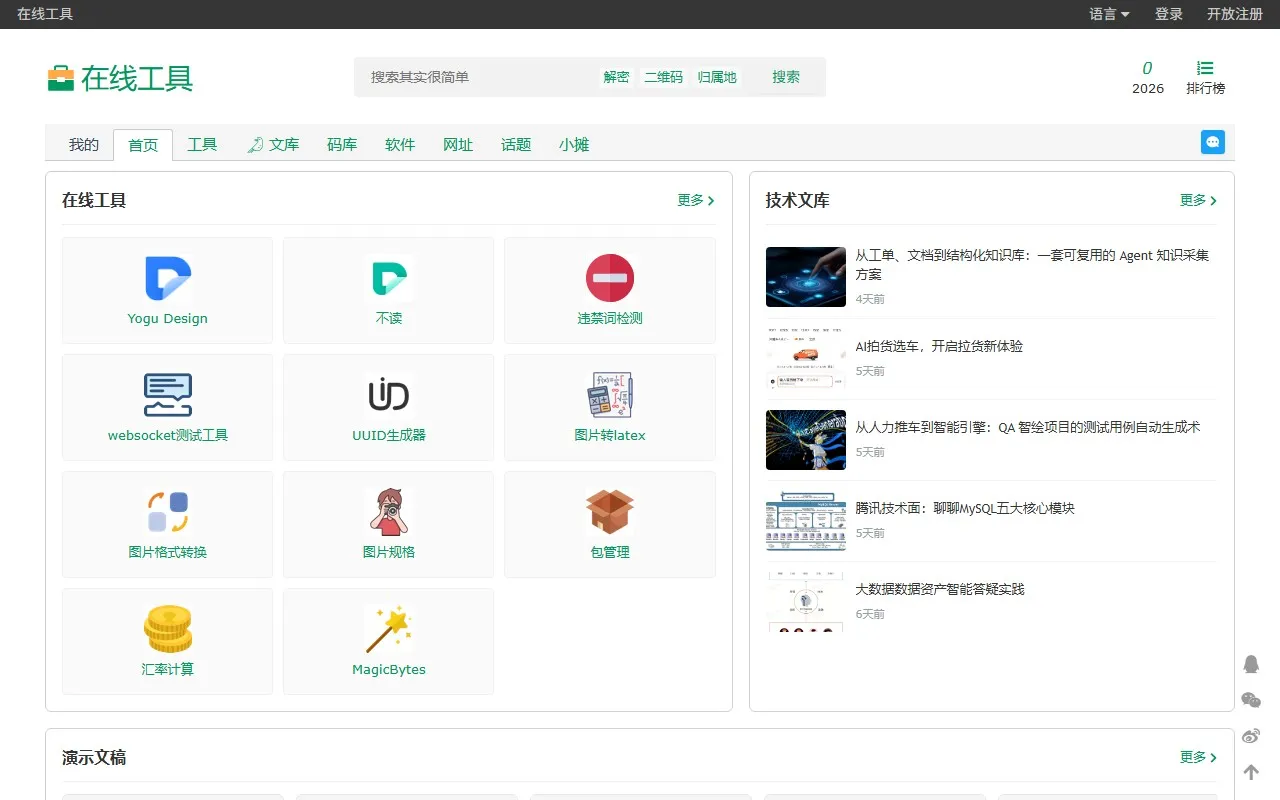Launch the MagicBytes wand tool

click(388, 641)
